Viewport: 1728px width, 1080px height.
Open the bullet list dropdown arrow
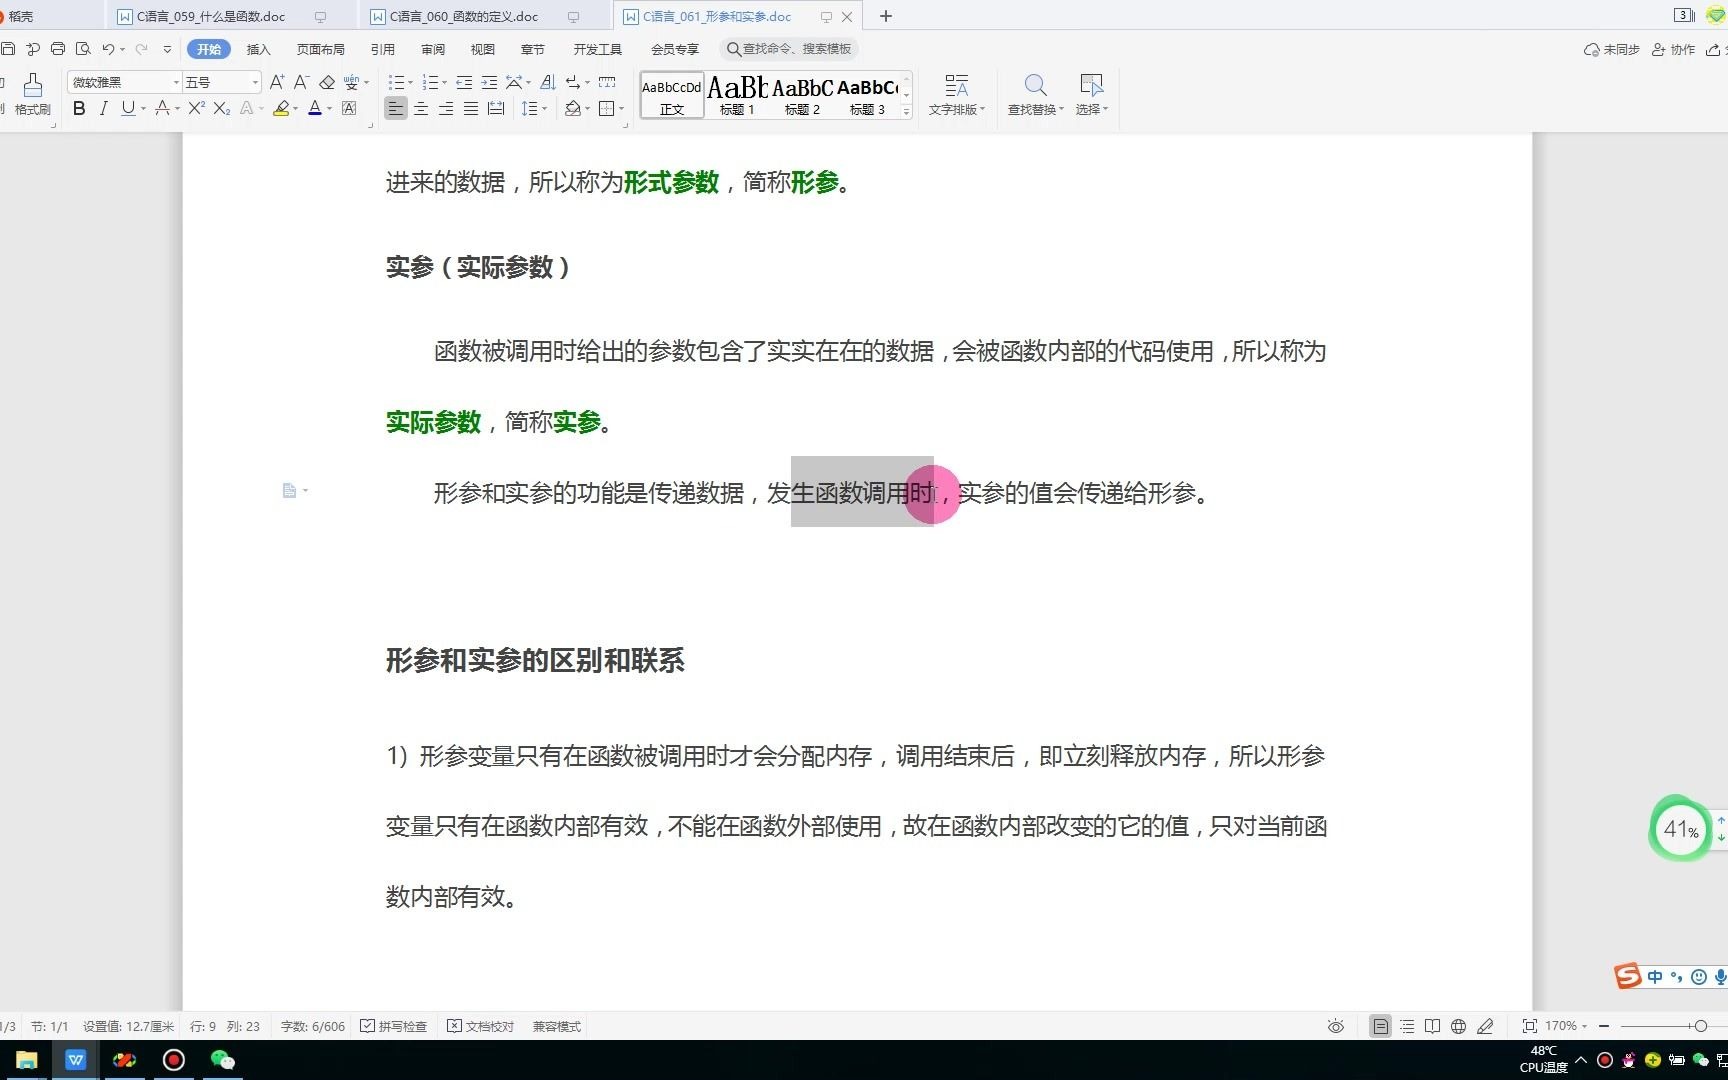(x=411, y=83)
